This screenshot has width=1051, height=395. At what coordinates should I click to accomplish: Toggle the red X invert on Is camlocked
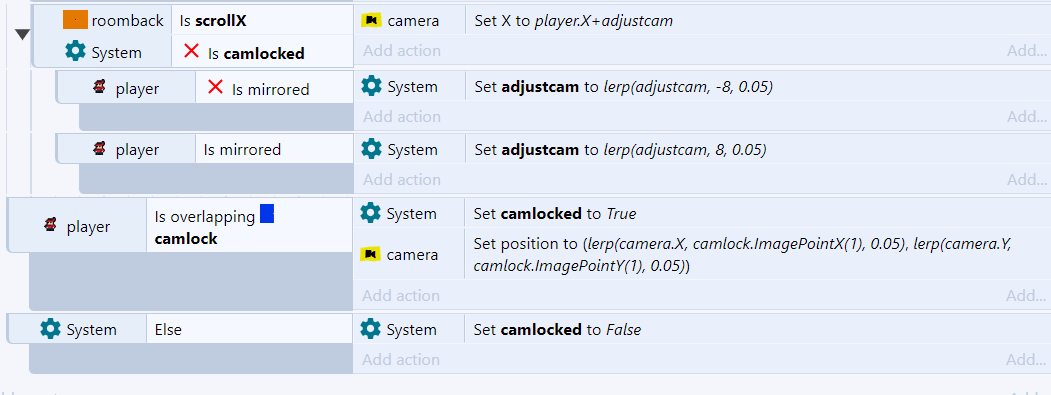tap(191, 51)
